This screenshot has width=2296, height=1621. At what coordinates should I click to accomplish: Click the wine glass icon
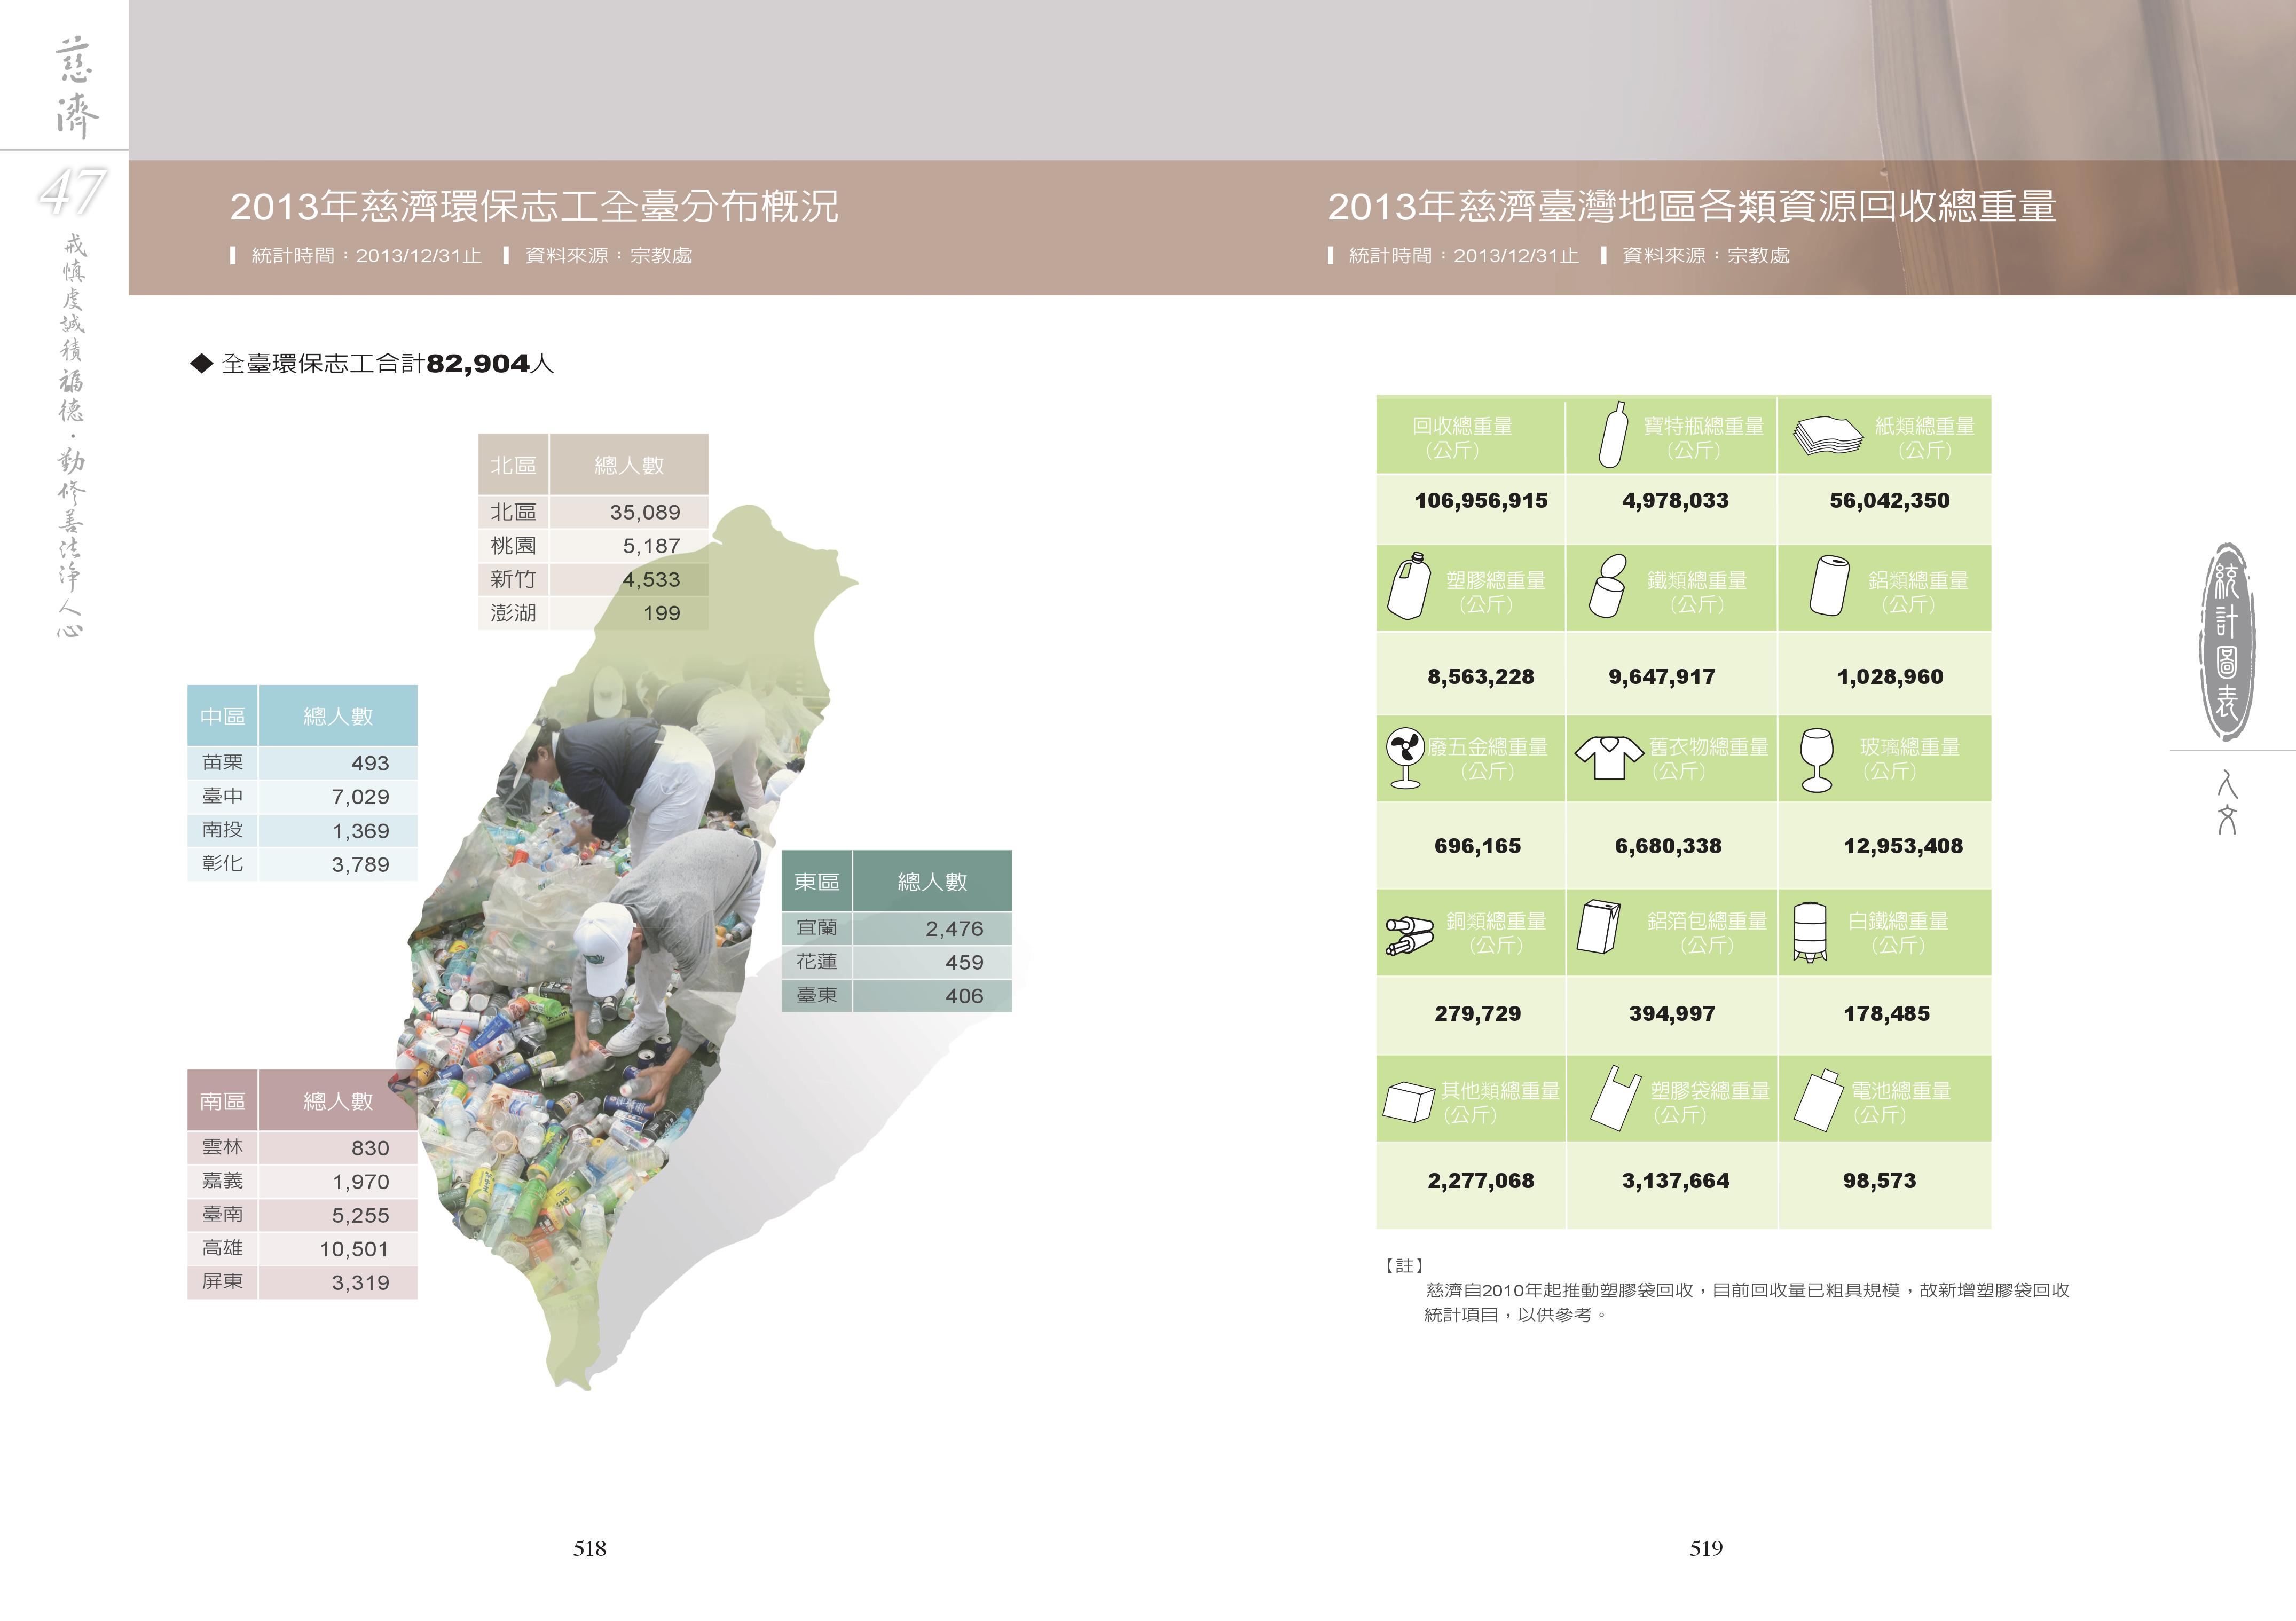coord(1816,759)
